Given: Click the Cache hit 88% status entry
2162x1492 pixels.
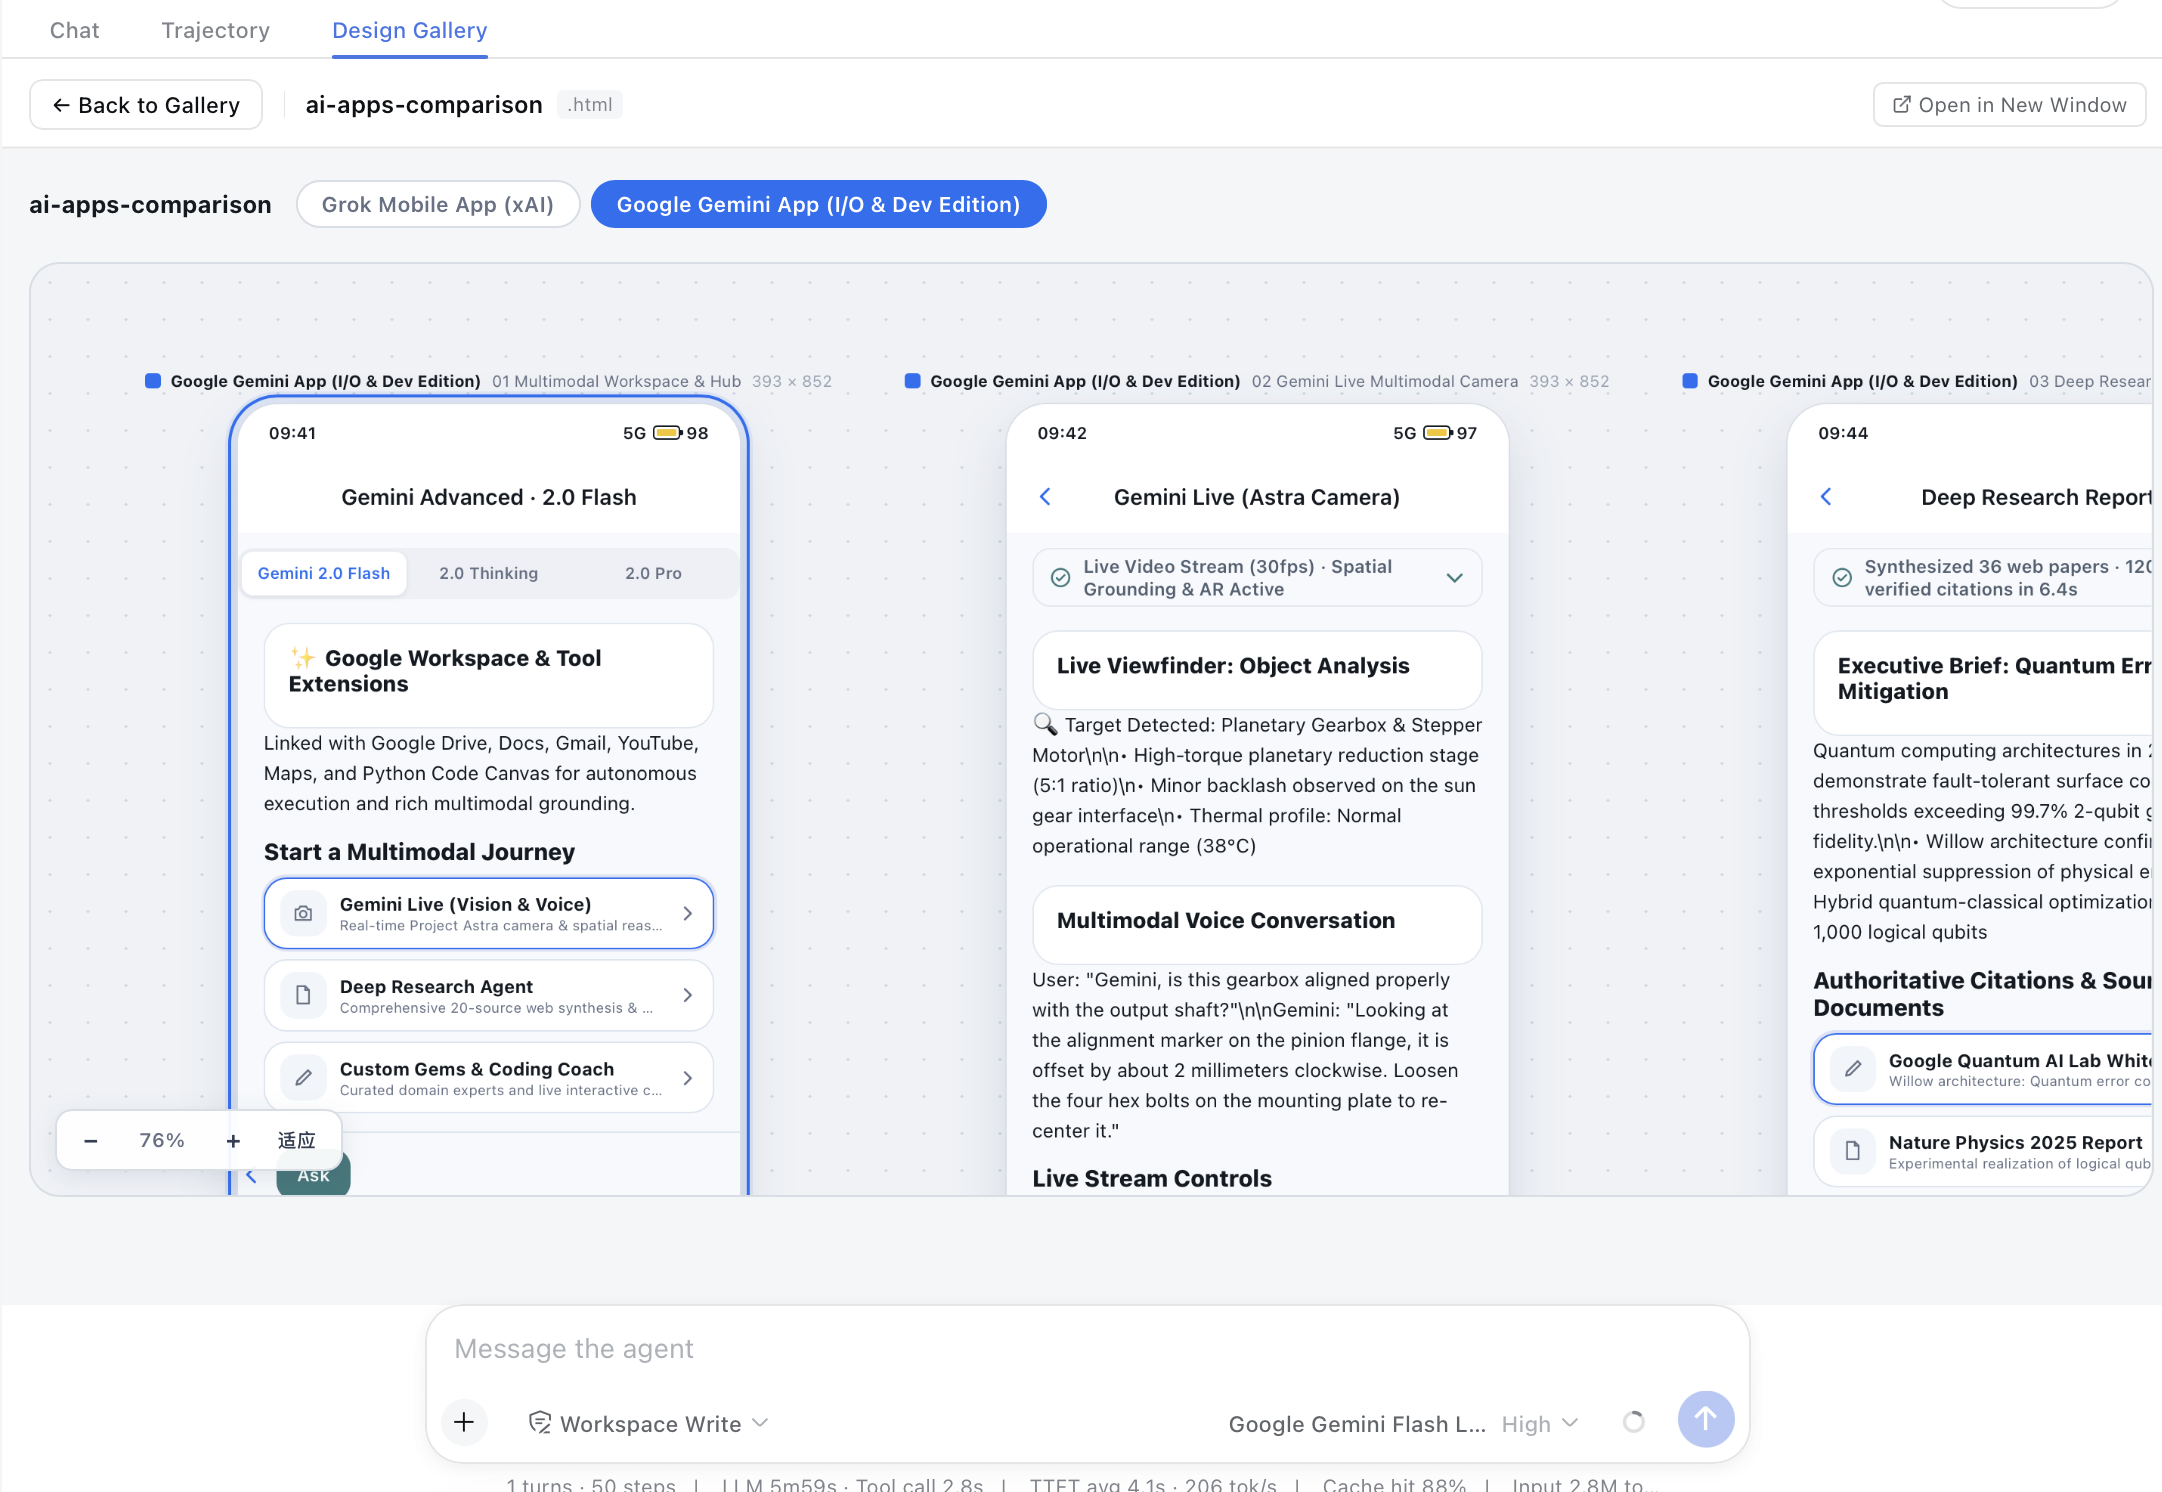Looking at the screenshot, I should pyautogui.click(x=1394, y=1484).
